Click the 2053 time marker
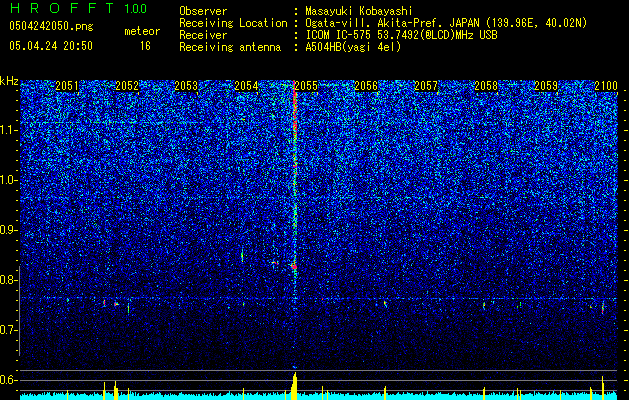Screen dimensions: 629x400 [187, 86]
